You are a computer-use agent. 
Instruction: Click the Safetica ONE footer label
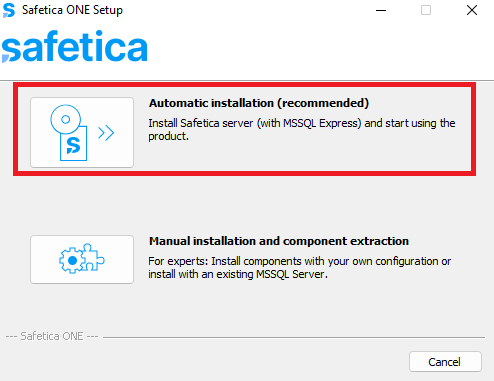(x=52, y=336)
